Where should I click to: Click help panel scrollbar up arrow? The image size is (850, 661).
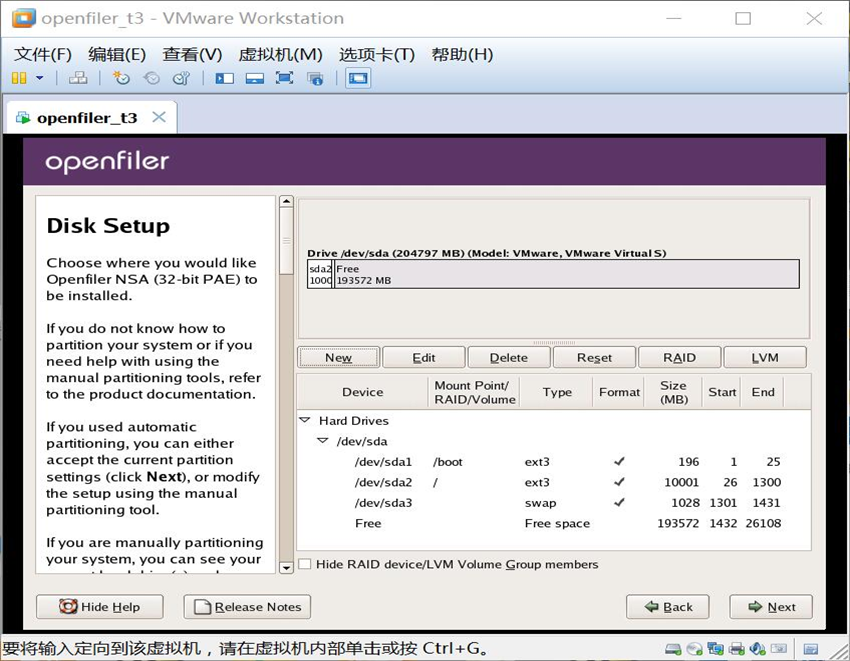286,202
